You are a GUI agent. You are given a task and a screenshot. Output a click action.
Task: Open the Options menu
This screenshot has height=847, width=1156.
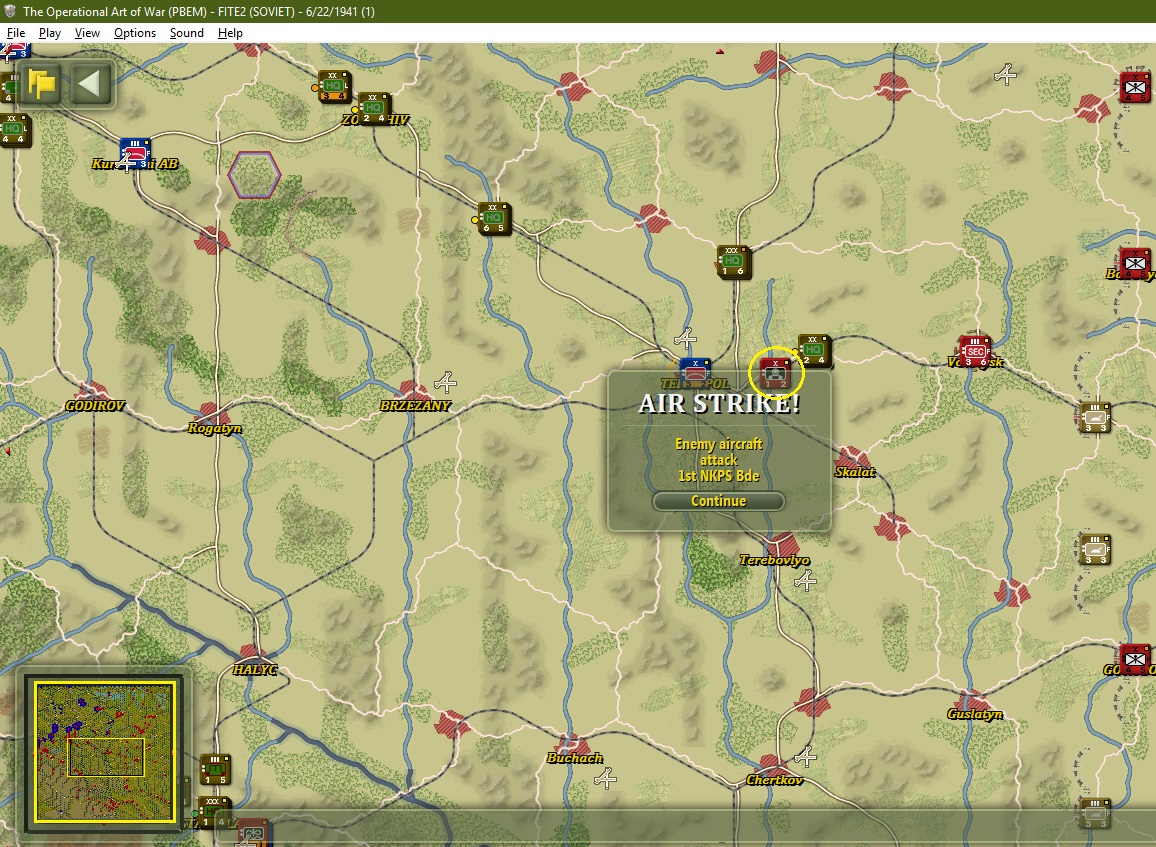[135, 33]
